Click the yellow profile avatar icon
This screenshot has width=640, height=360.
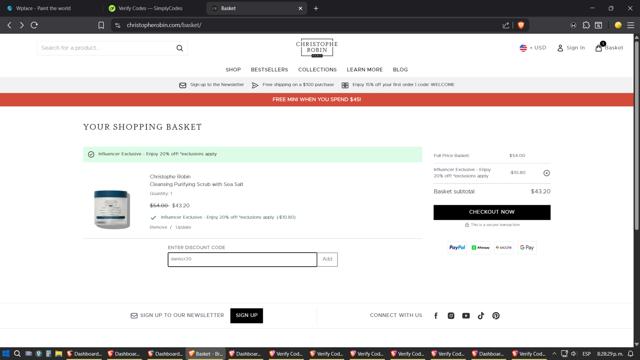pyautogui.click(x=618, y=25)
